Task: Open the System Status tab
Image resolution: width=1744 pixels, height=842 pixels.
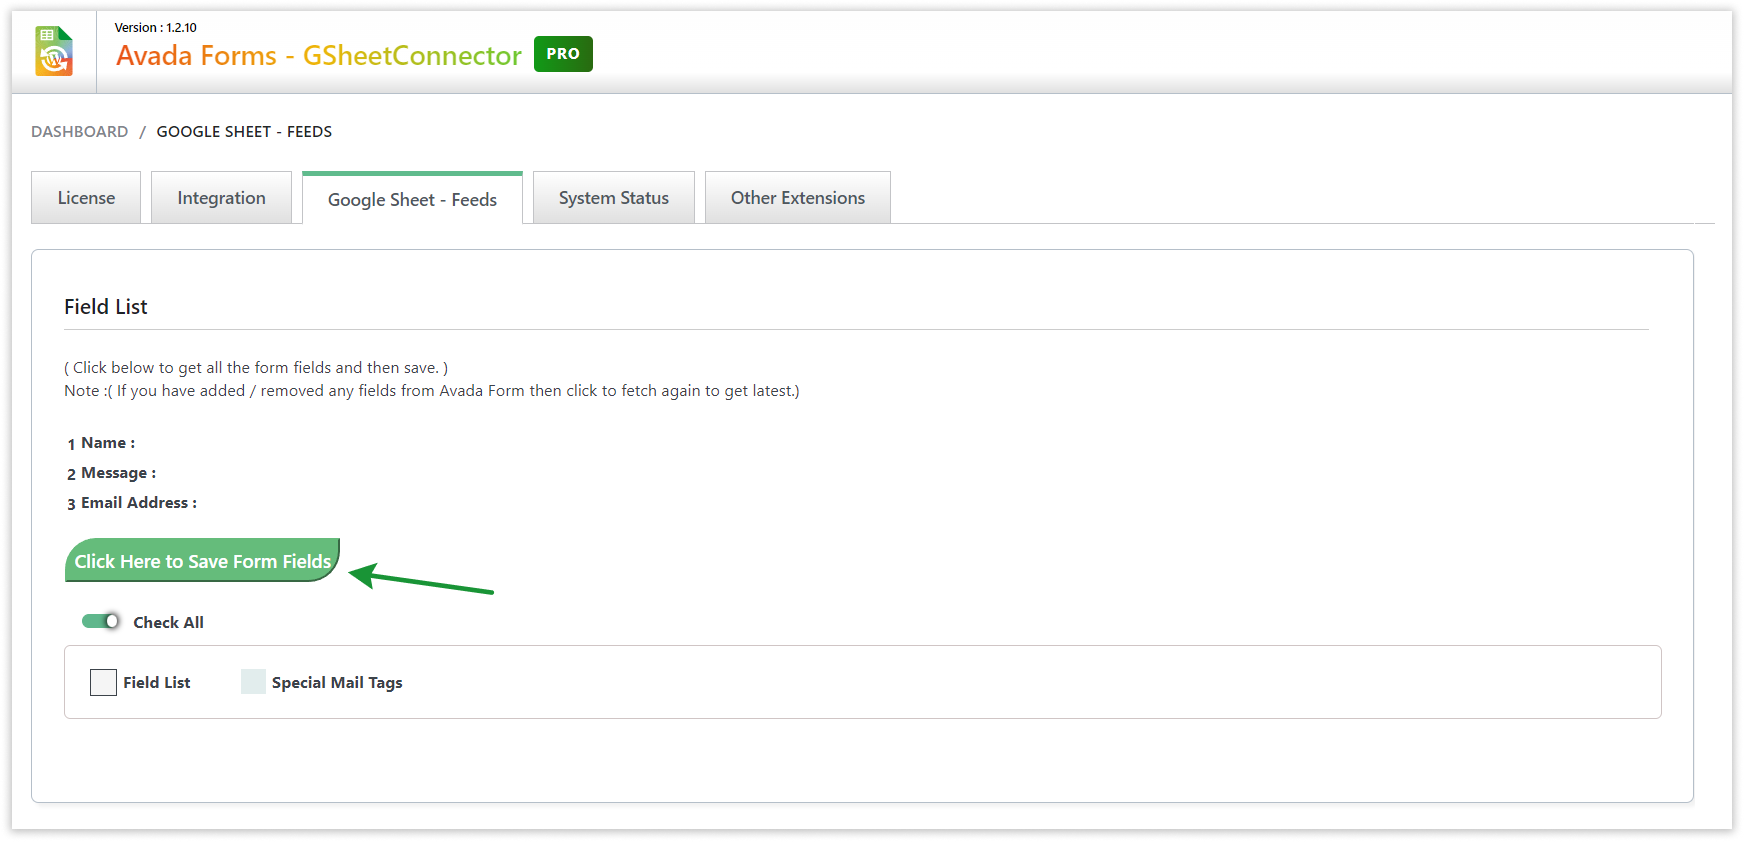Action: pos(614,198)
